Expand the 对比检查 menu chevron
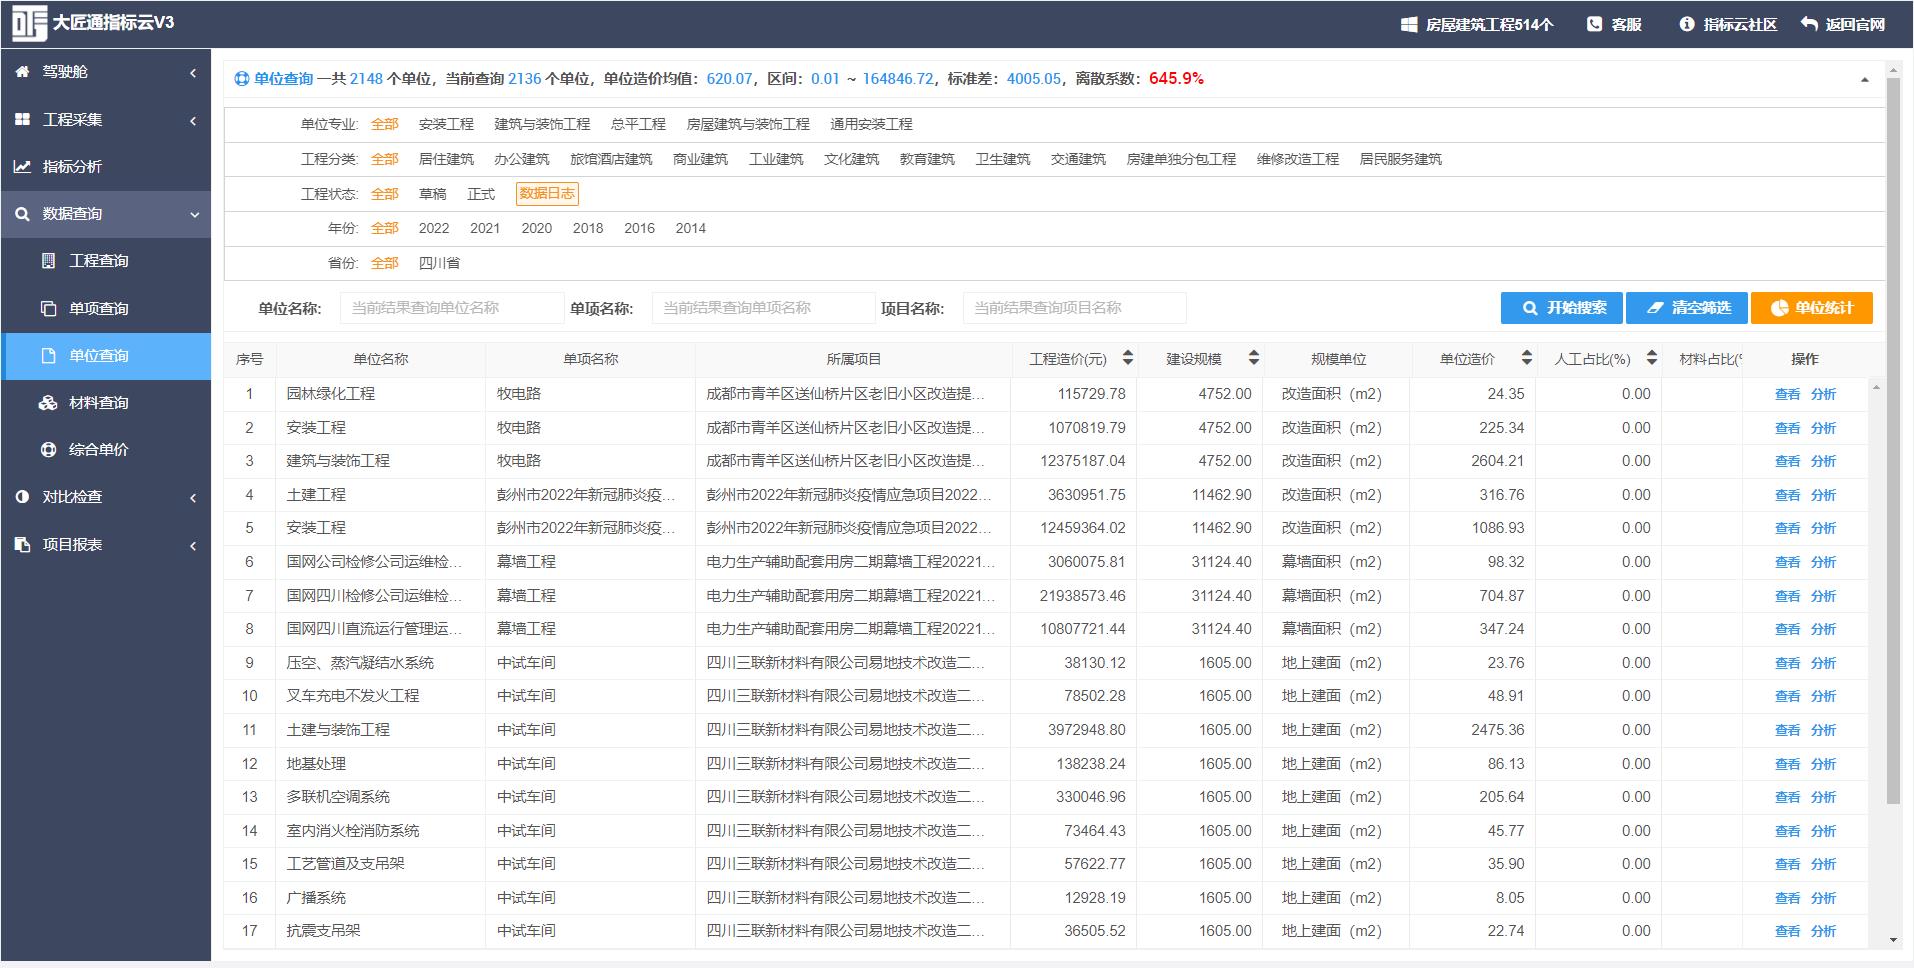 click(x=193, y=498)
